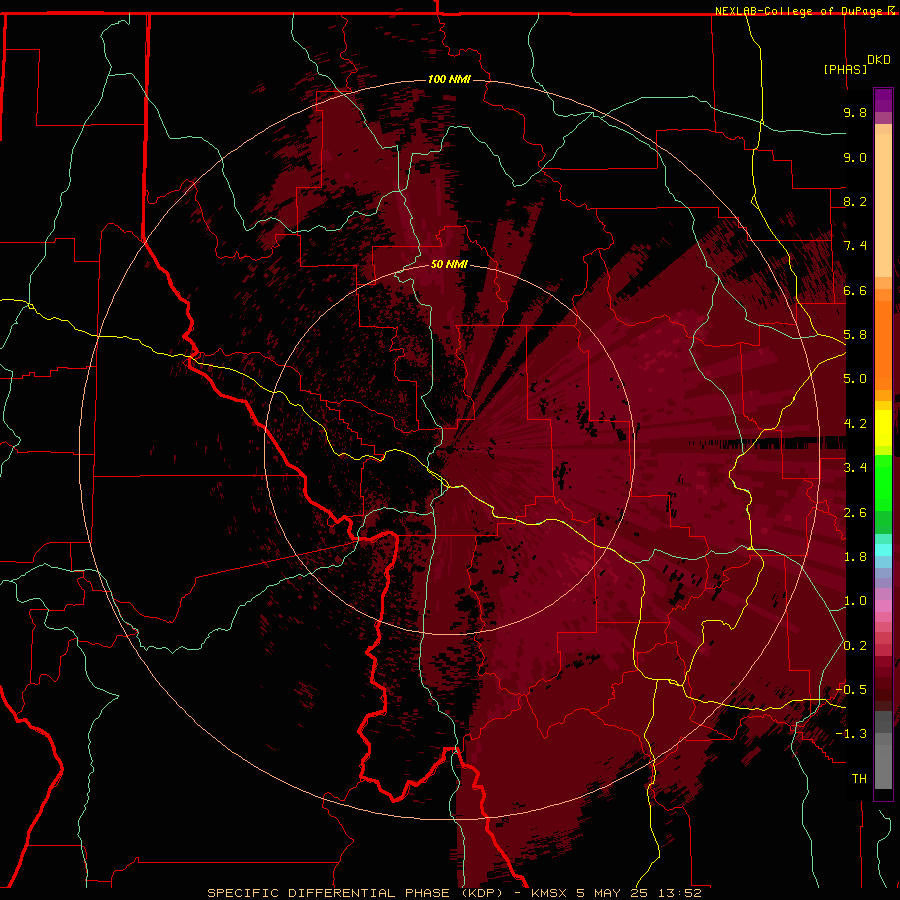Click the -1.3 scale value

pyautogui.click(x=851, y=734)
